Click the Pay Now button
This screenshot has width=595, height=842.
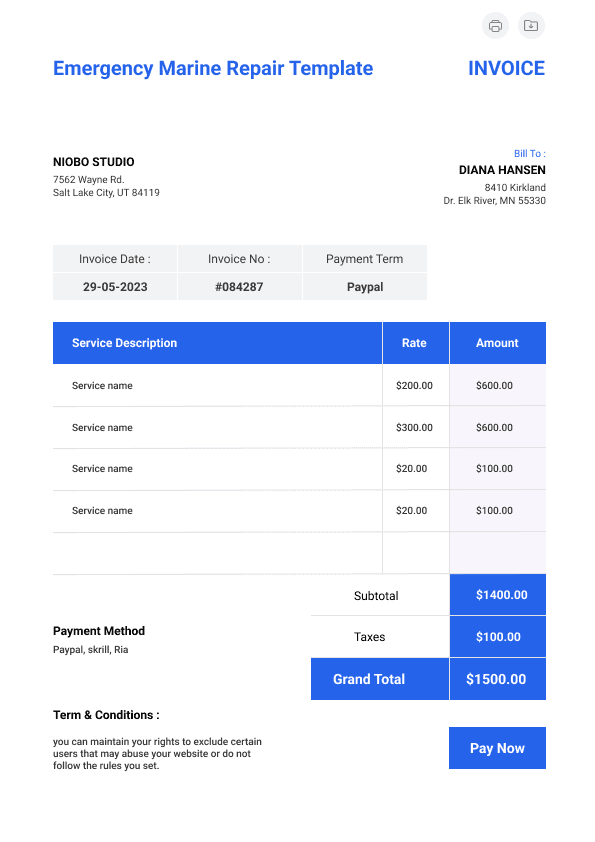click(x=497, y=748)
